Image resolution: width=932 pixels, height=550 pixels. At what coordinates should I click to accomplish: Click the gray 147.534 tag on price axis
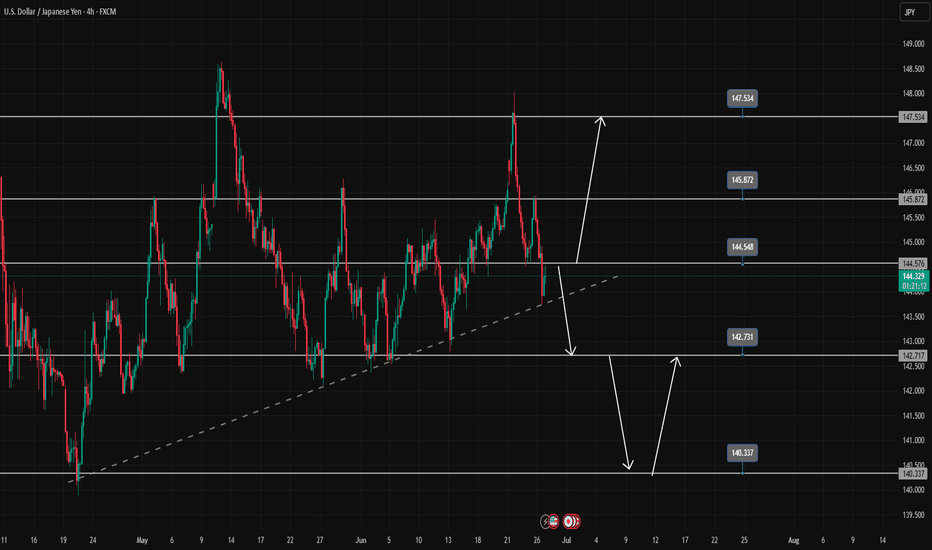914,117
